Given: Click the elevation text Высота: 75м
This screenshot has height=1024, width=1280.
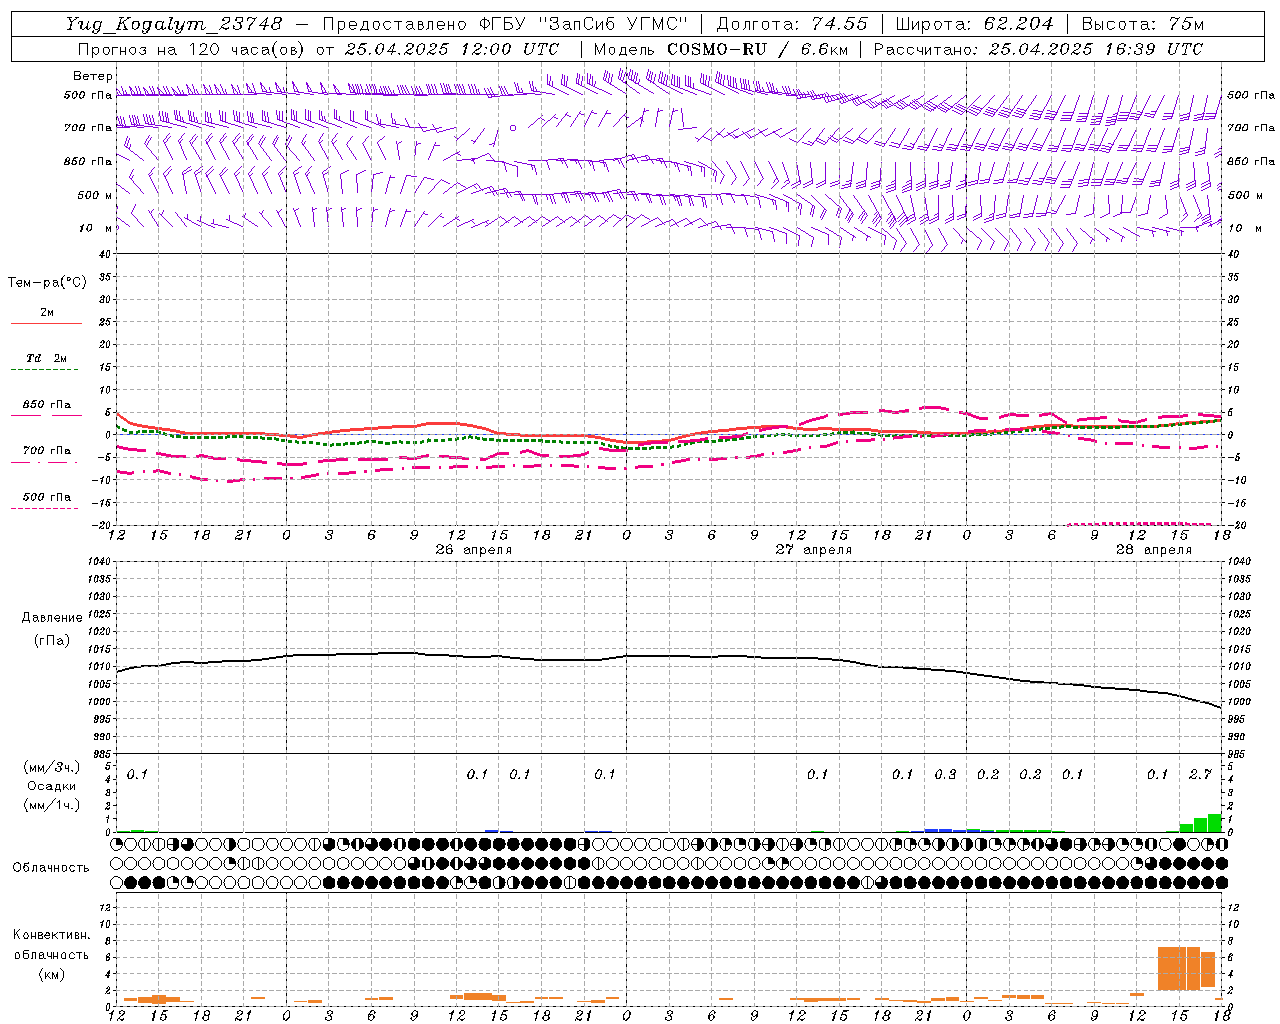Looking at the screenshot, I should (x=1143, y=23).
